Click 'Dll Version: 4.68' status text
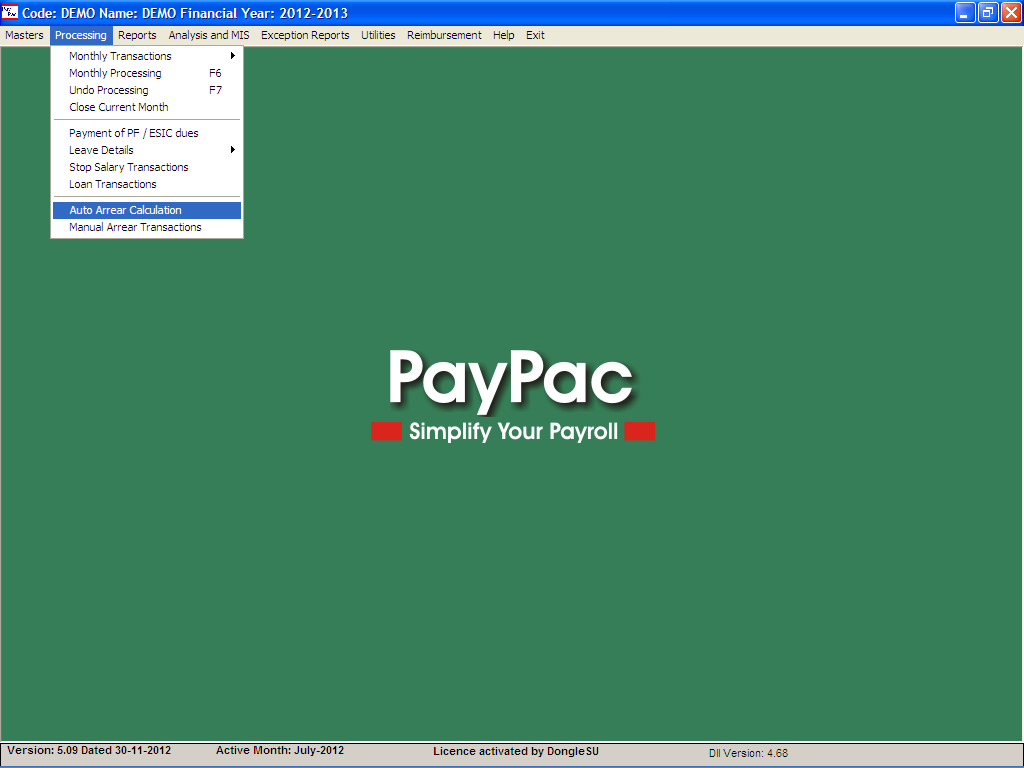This screenshot has width=1024, height=768. (x=748, y=753)
